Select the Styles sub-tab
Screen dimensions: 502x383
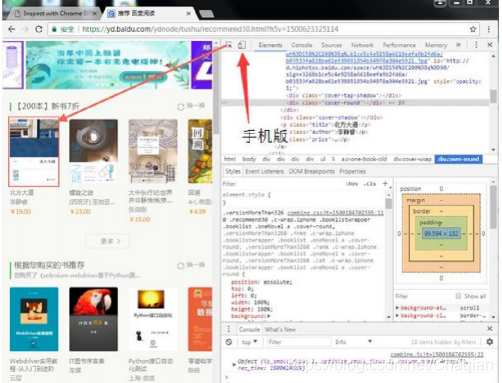232,171
